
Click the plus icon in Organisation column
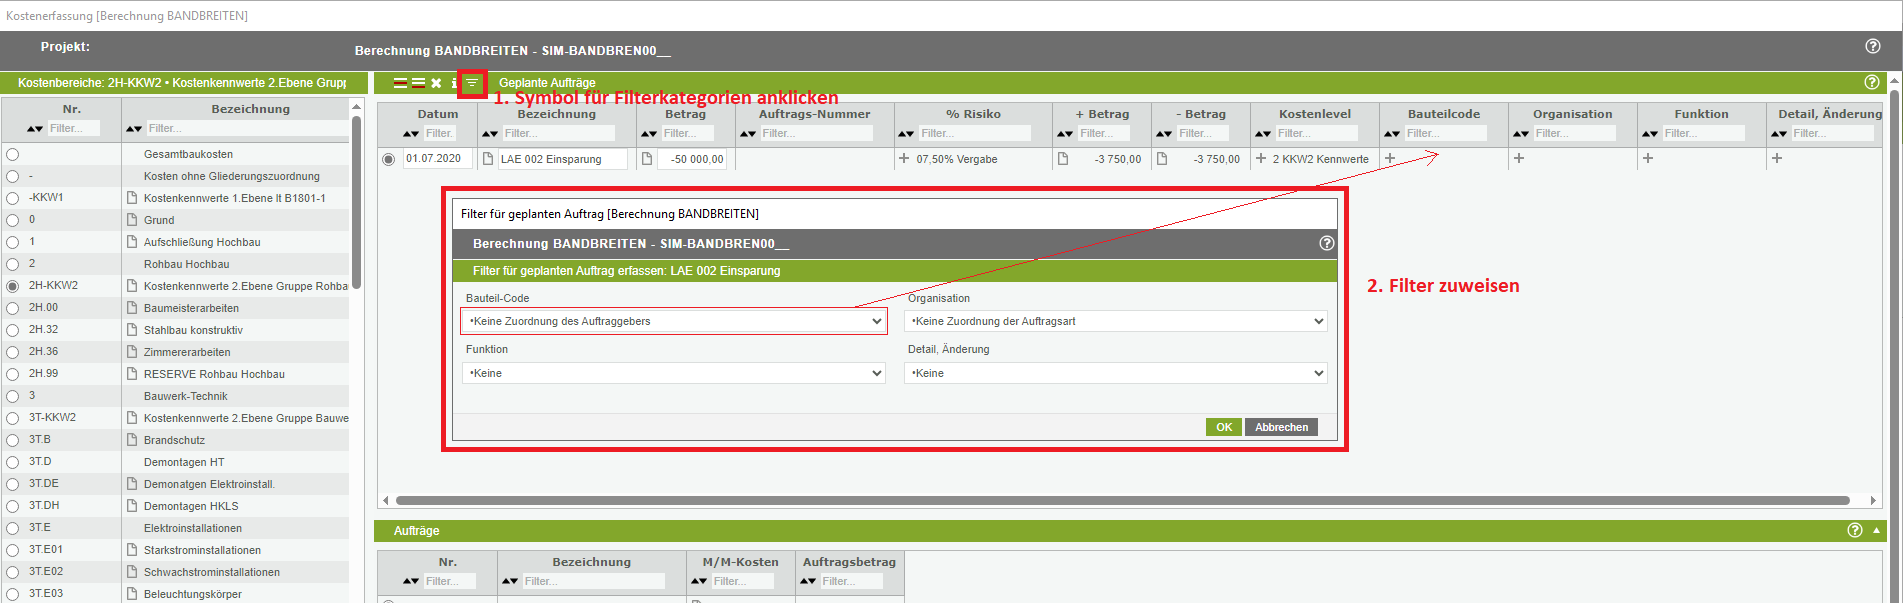[1518, 158]
